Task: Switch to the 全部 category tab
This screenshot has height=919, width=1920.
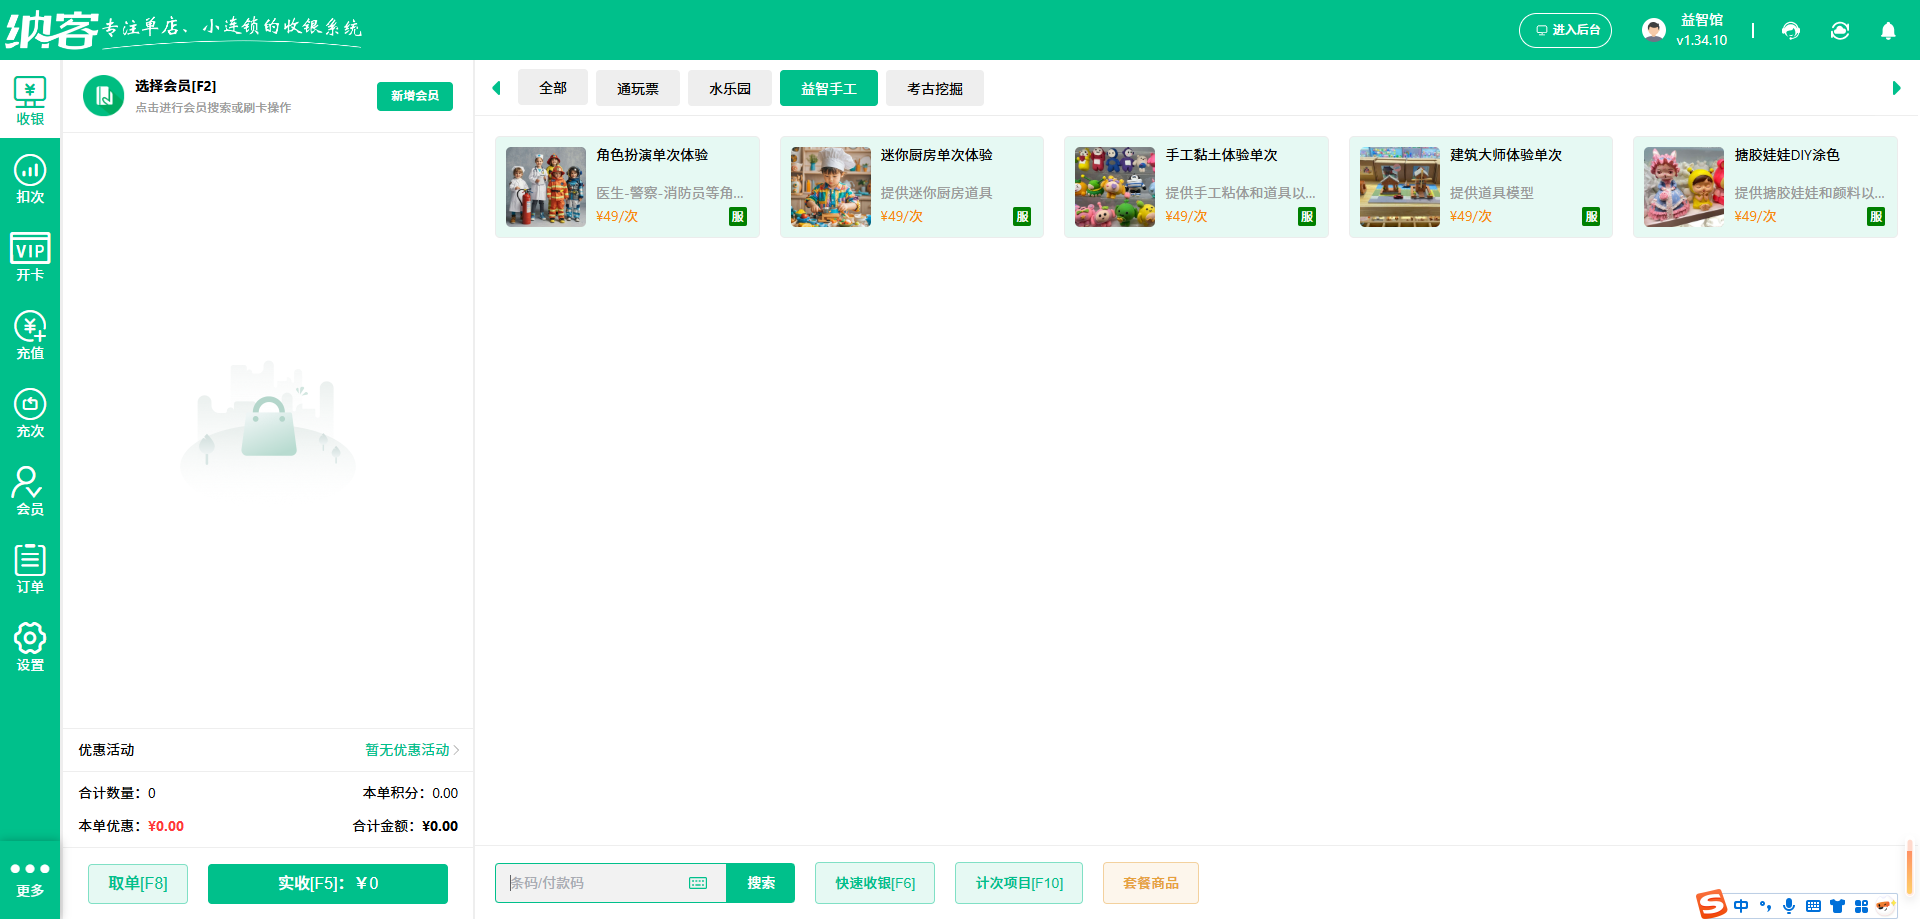Action: (x=552, y=88)
